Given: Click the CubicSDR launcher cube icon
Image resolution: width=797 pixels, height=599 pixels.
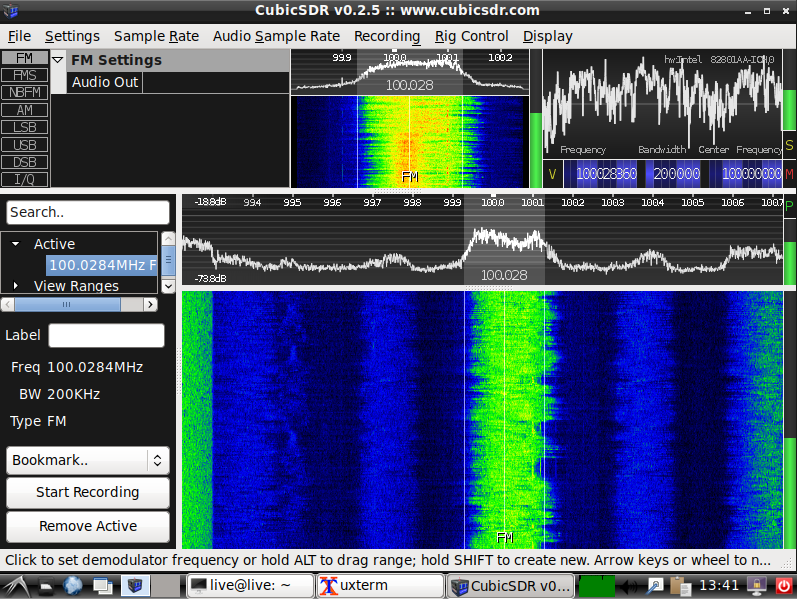Looking at the screenshot, I should 135,586.
